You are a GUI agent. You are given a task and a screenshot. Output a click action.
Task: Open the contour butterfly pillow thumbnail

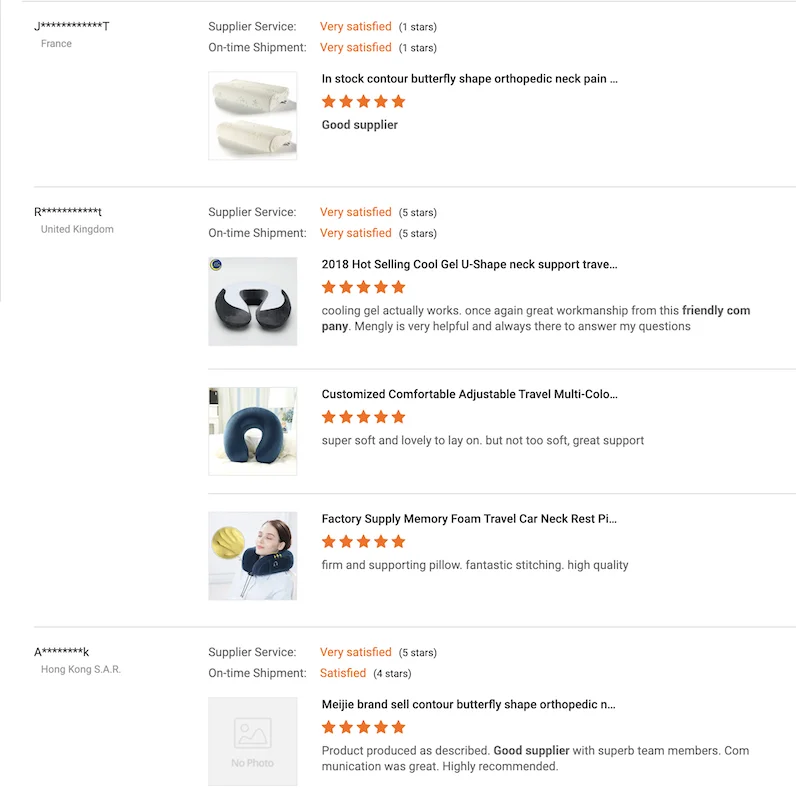(253, 116)
